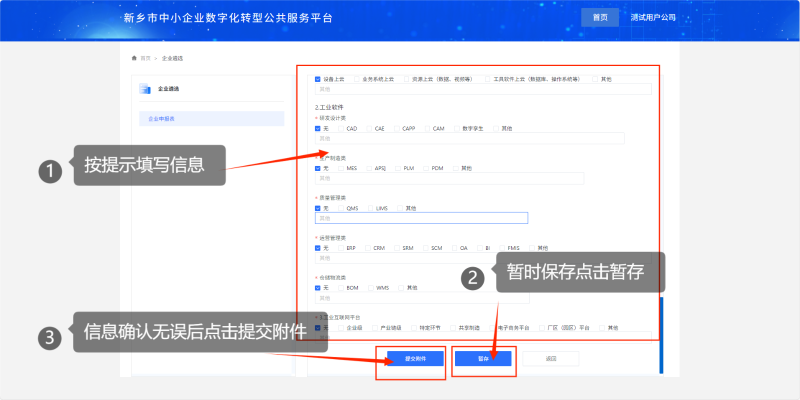Click the 企业遴选 sidebar header icon
This screenshot has height=400, width=800.
pyautogui.click(x=143, y=89)
